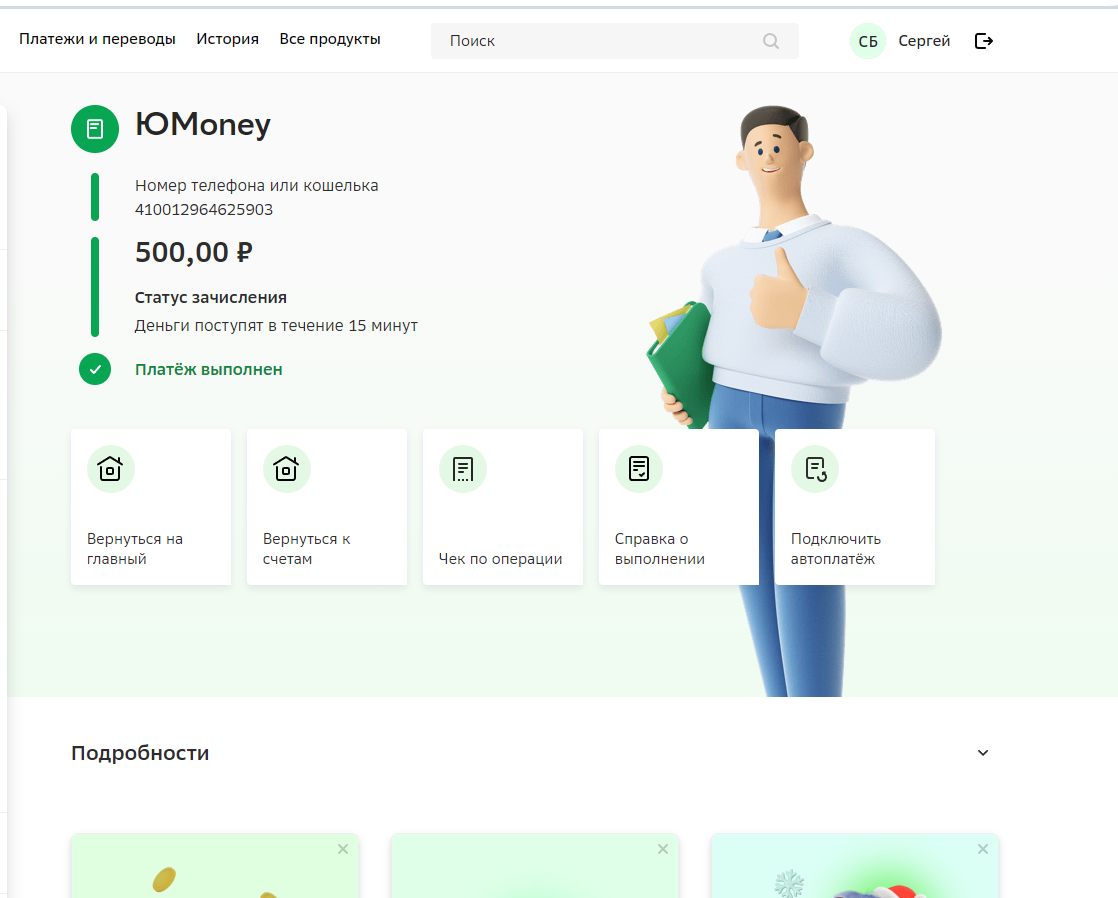Click Платёж выполнен status text

pyautogui.click(x=209, y=369)
